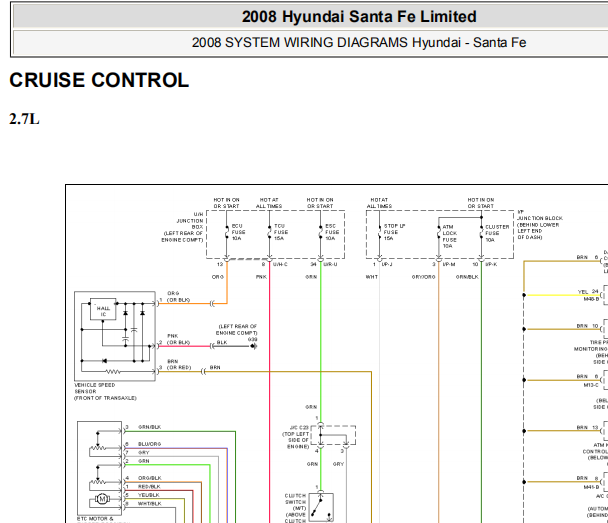Click the "YEL 24" wire label

tap(588, 292)
